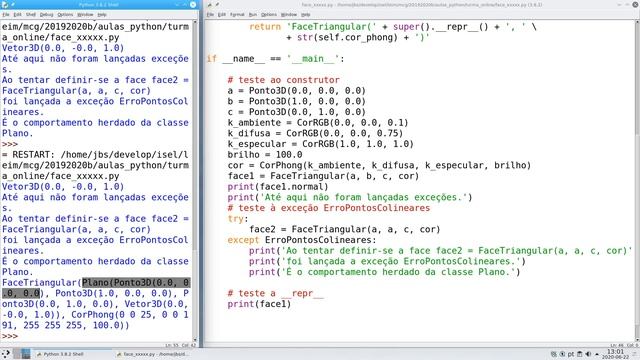Click the '= RESTART:' line in the shell
The image size is (640, 360).
[x=95, y=155]
